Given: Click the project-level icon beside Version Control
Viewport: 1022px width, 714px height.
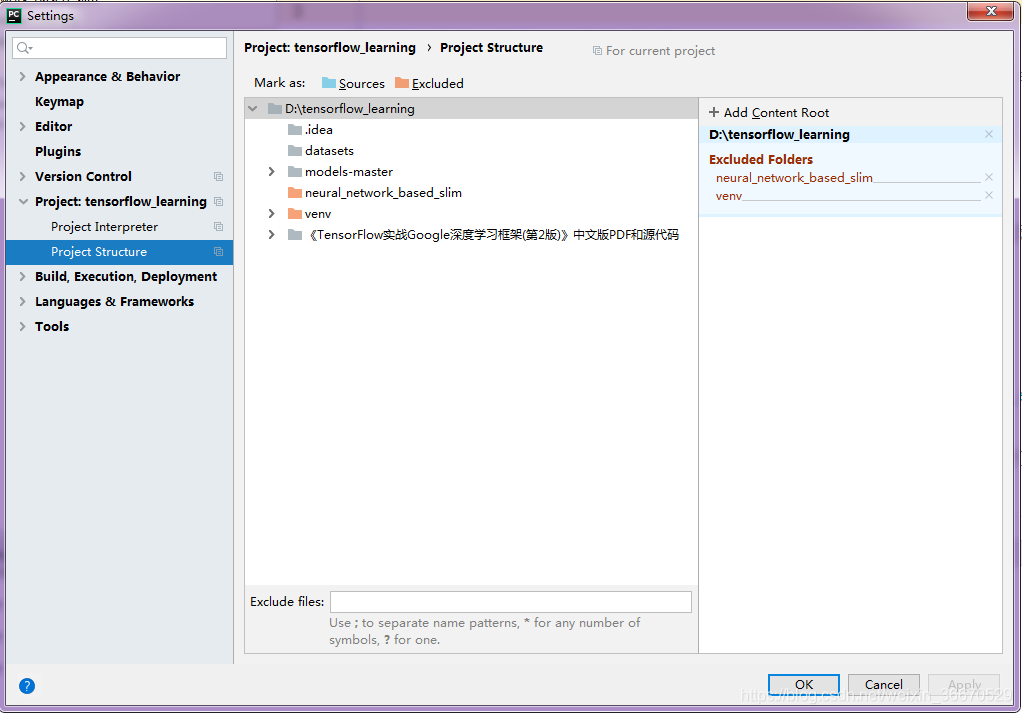Looking at the screenshot, I should click(x=218, y=177).
